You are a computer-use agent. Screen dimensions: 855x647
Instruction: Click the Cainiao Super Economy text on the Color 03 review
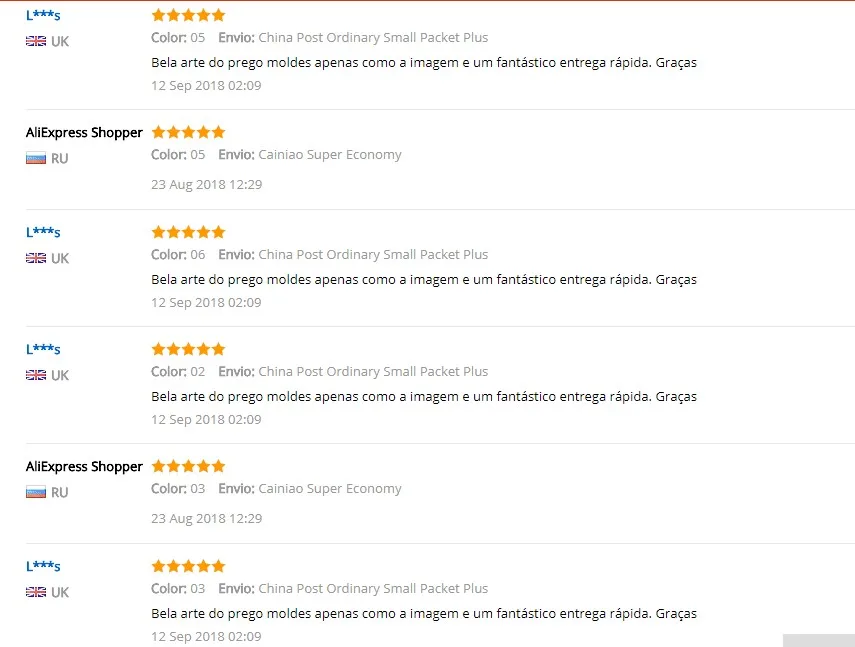point(330,489)
